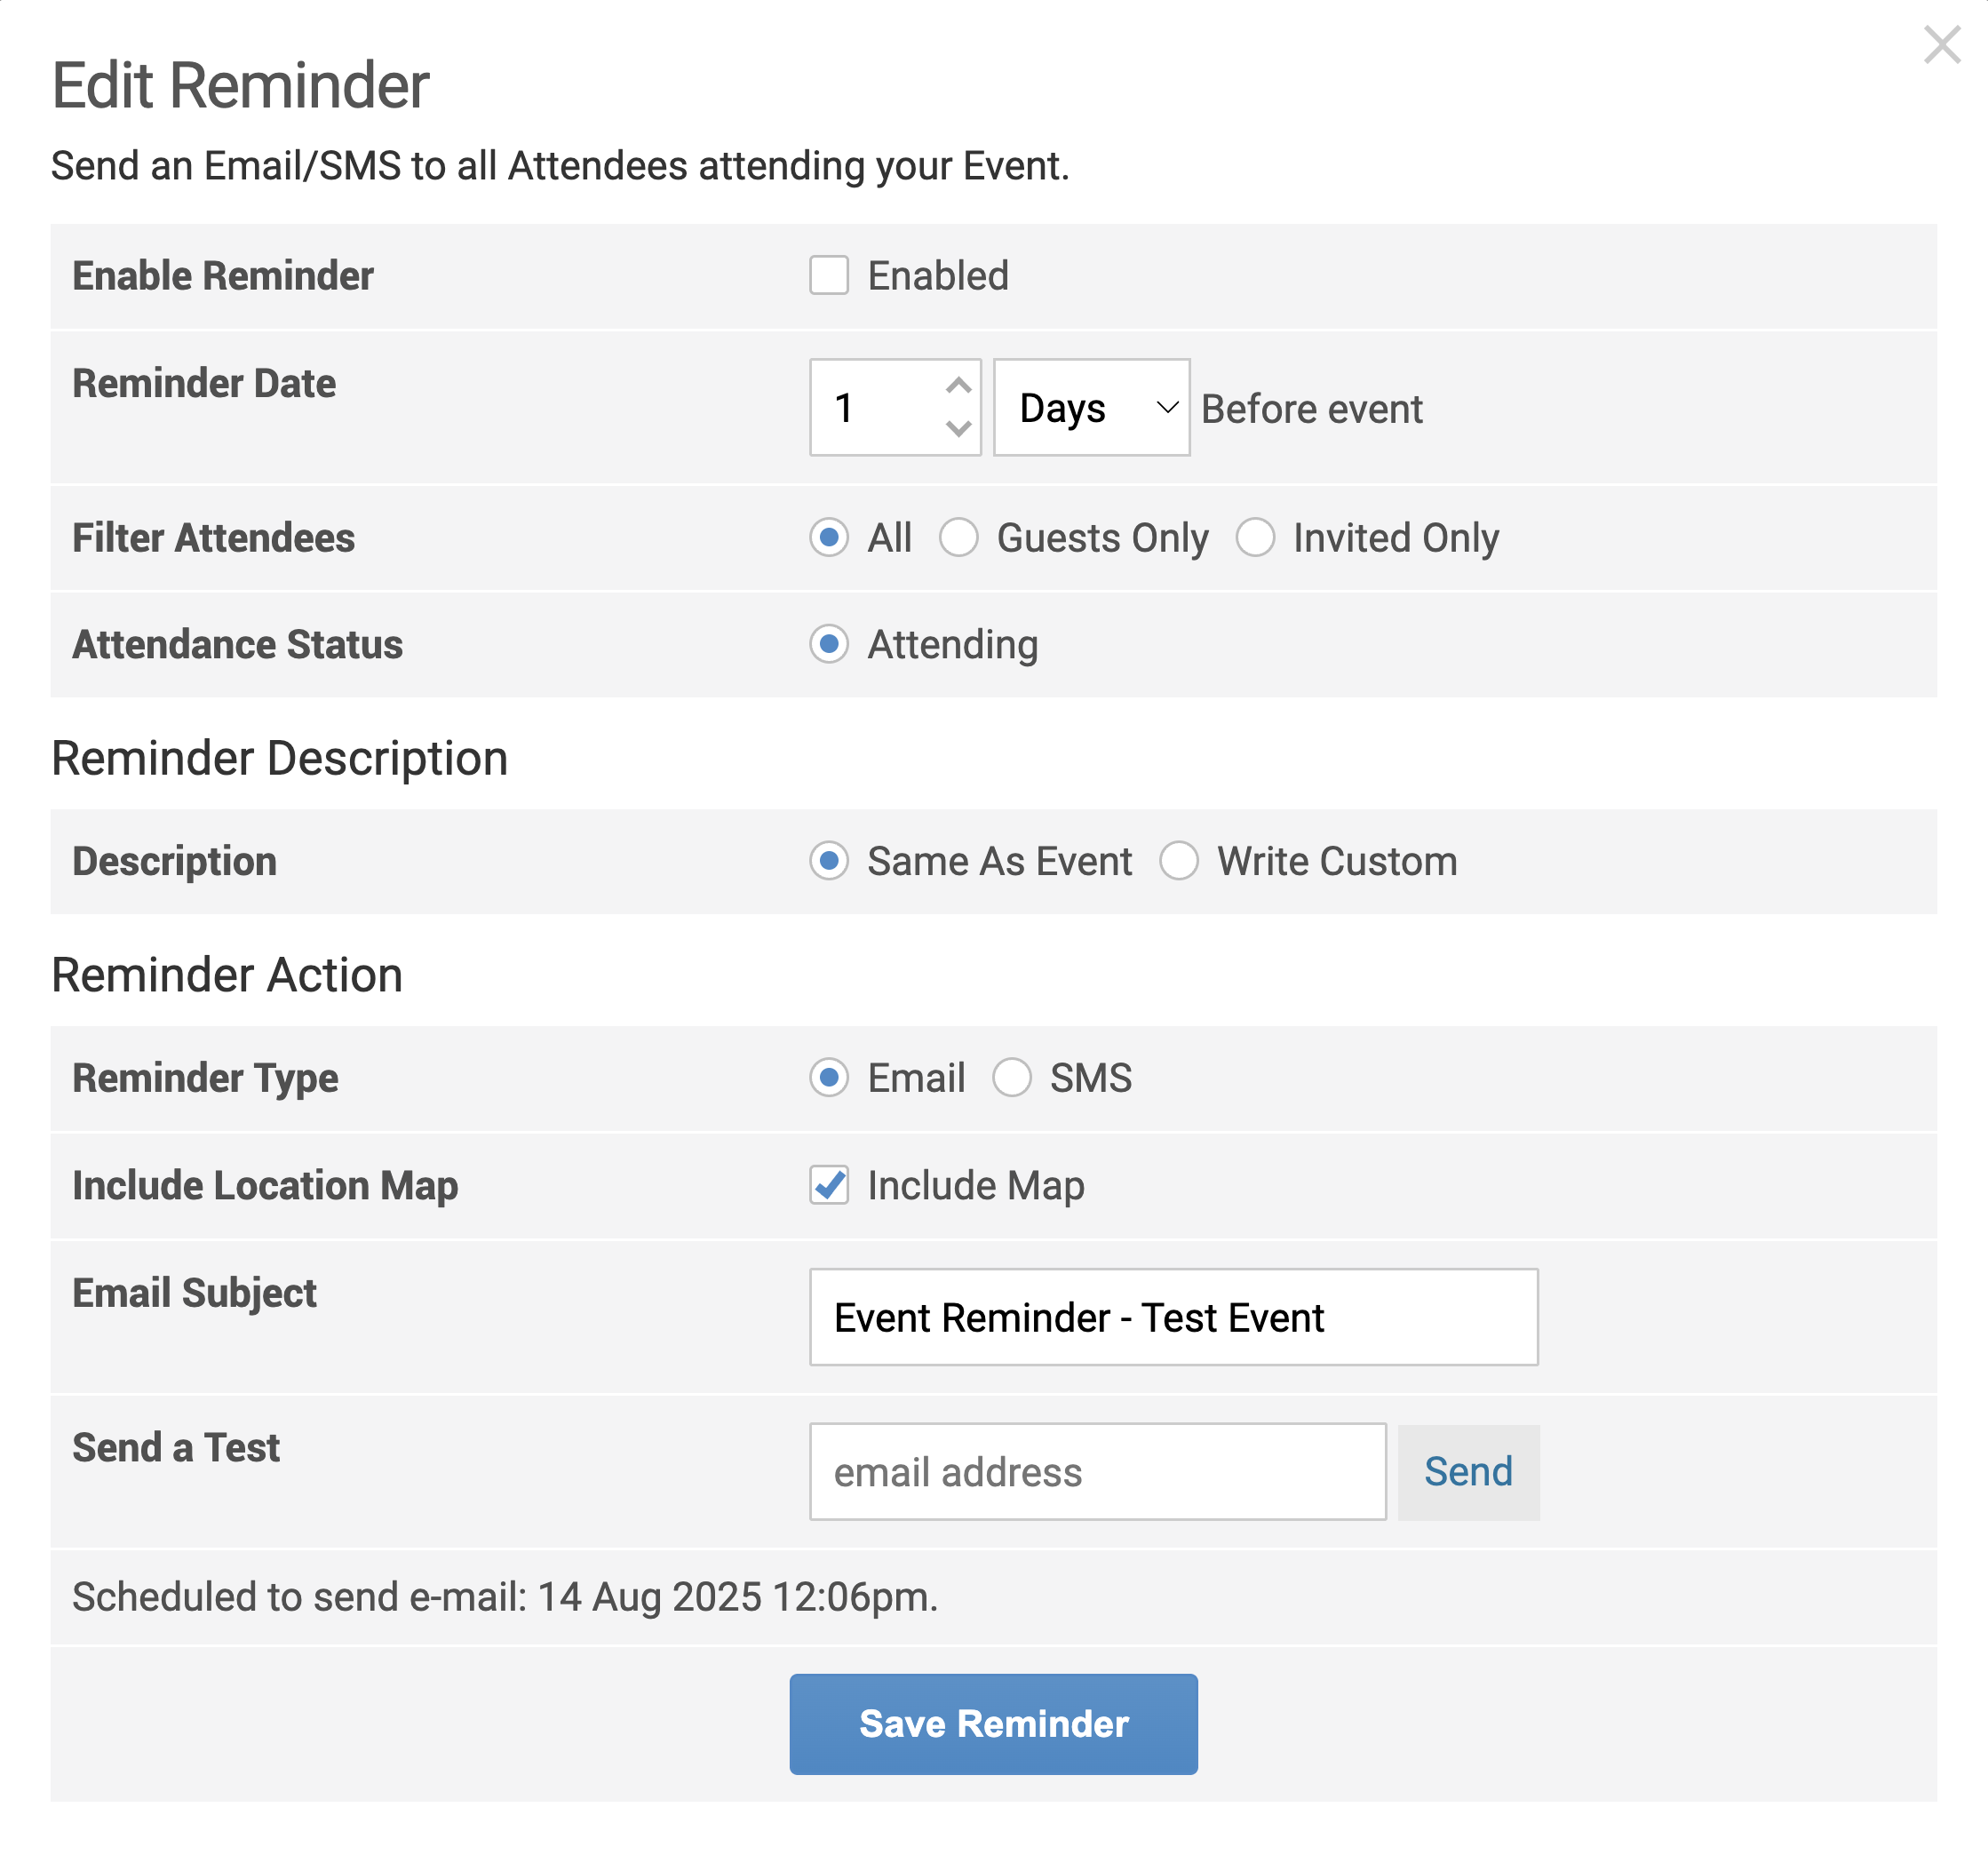This screenshot has width=1988, height=1855.
Task: Select Email as the reminder type
Action: (829, 1078)
